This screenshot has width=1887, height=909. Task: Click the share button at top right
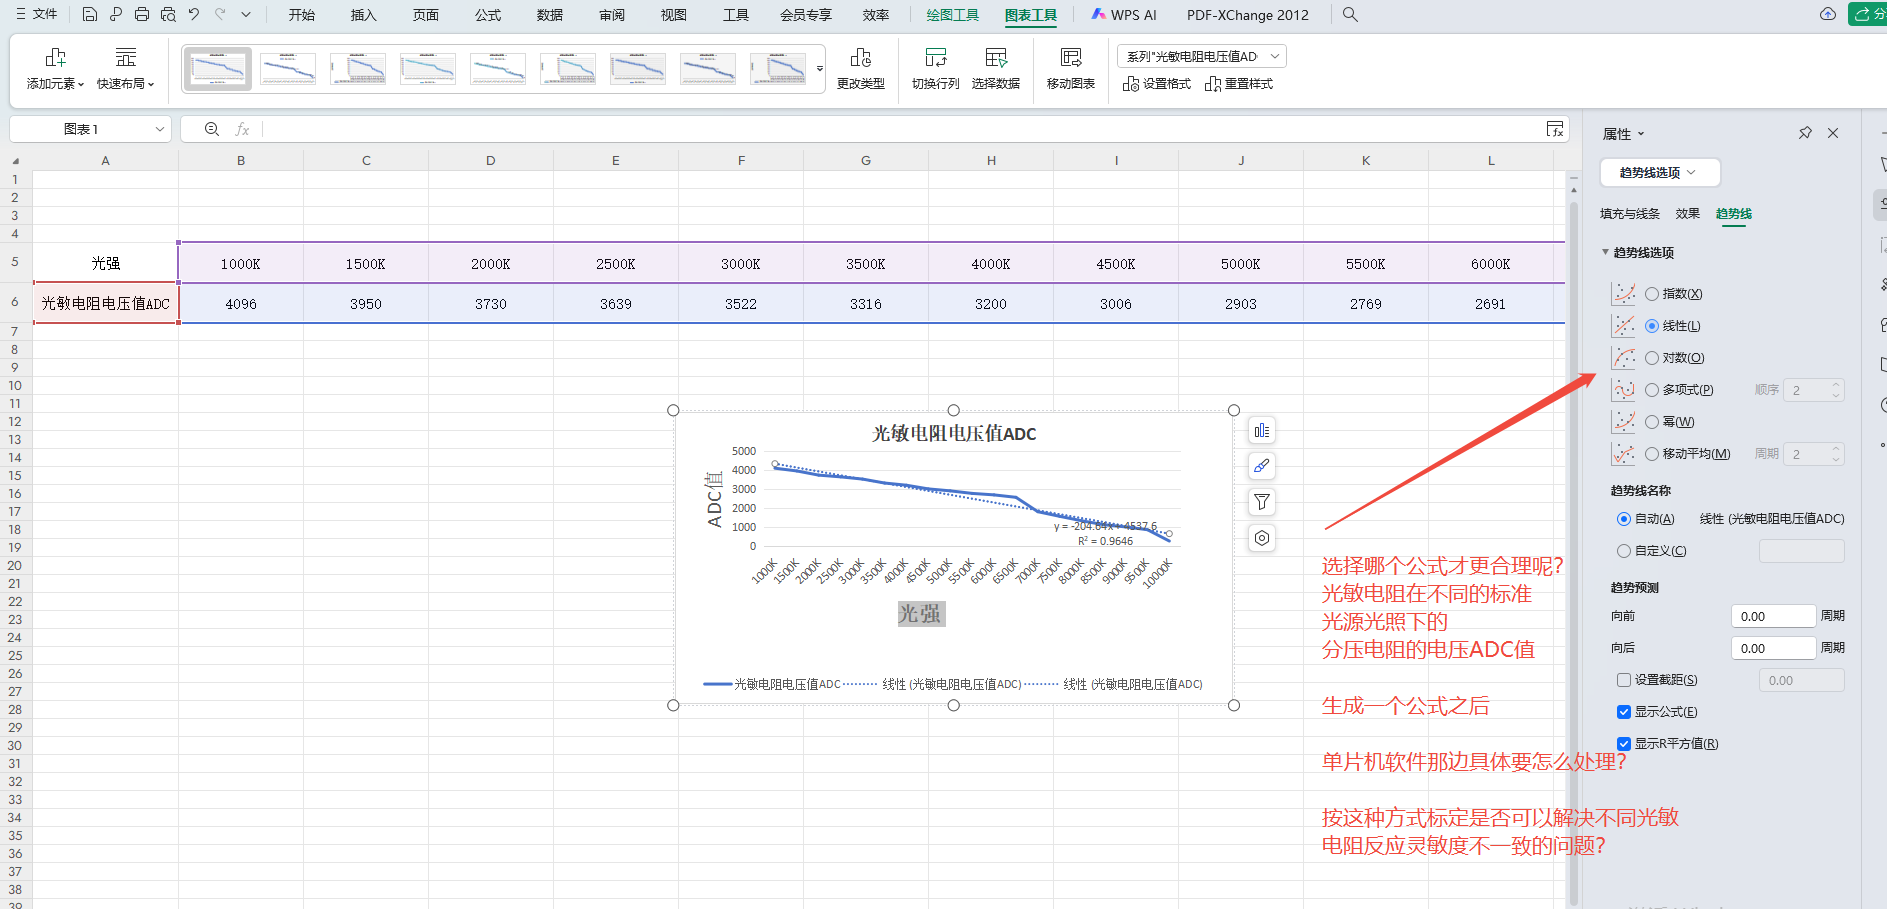tap(1867, 14)
